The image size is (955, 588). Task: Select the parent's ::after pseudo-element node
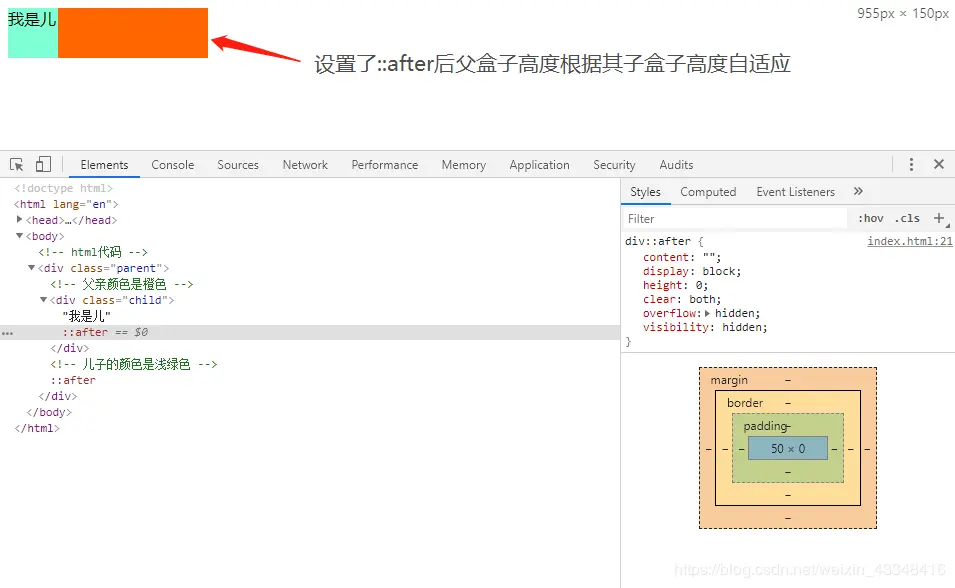pyautogui.click(x=73, y=380)
